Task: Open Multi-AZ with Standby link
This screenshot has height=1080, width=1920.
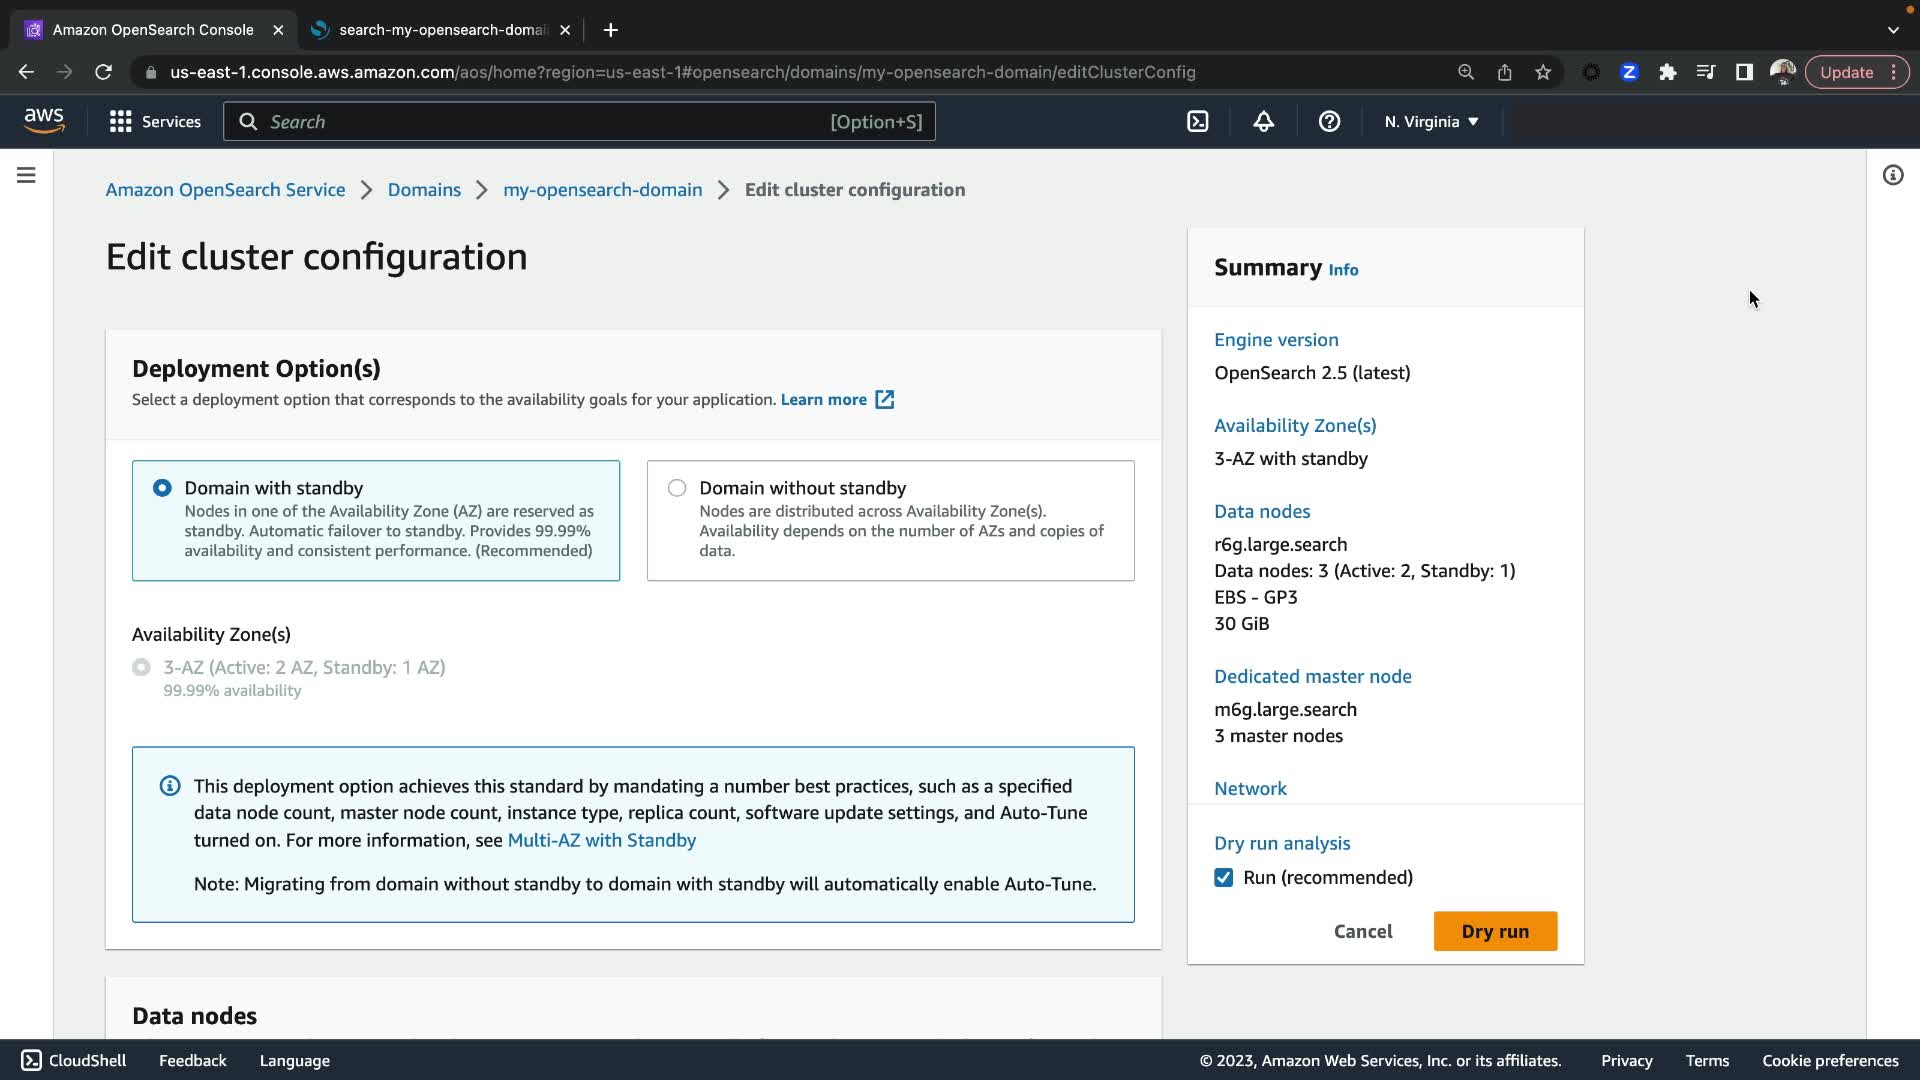Action: tap(601, 840)
